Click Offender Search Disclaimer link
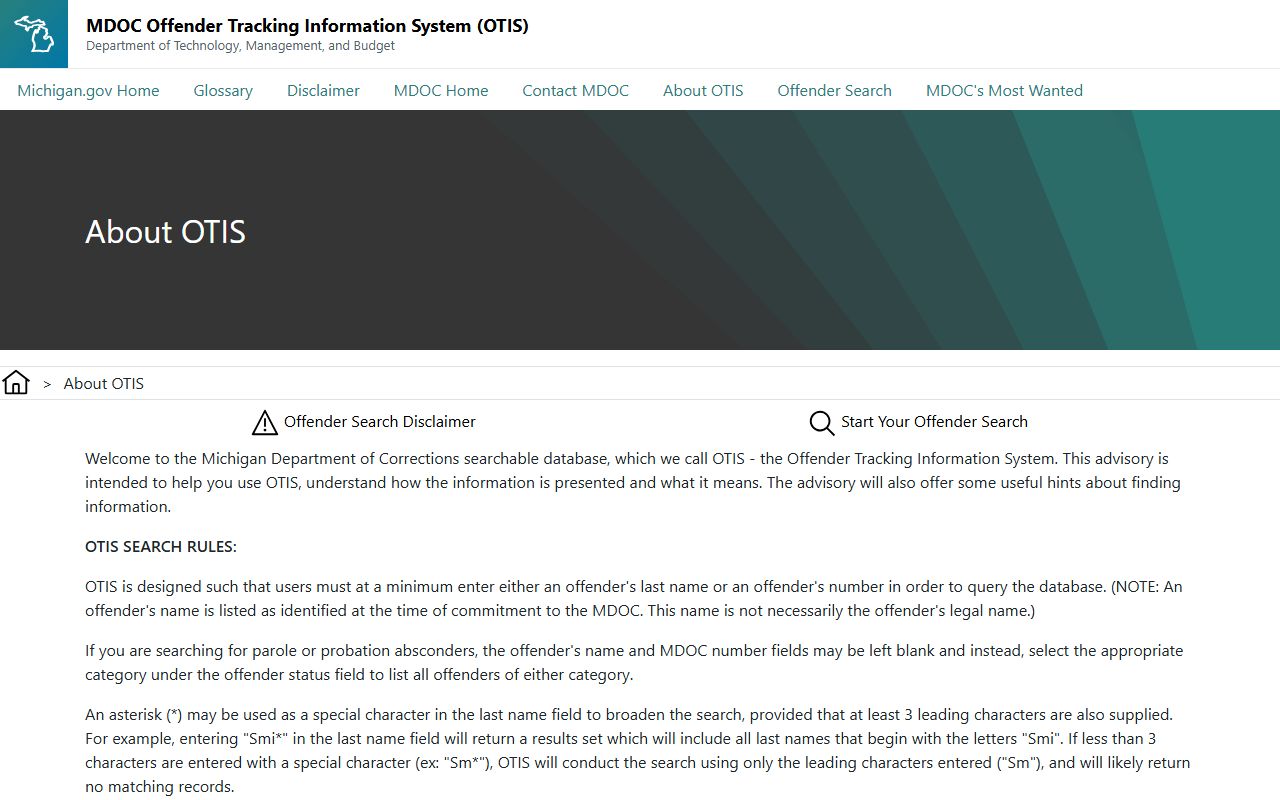 380,422
